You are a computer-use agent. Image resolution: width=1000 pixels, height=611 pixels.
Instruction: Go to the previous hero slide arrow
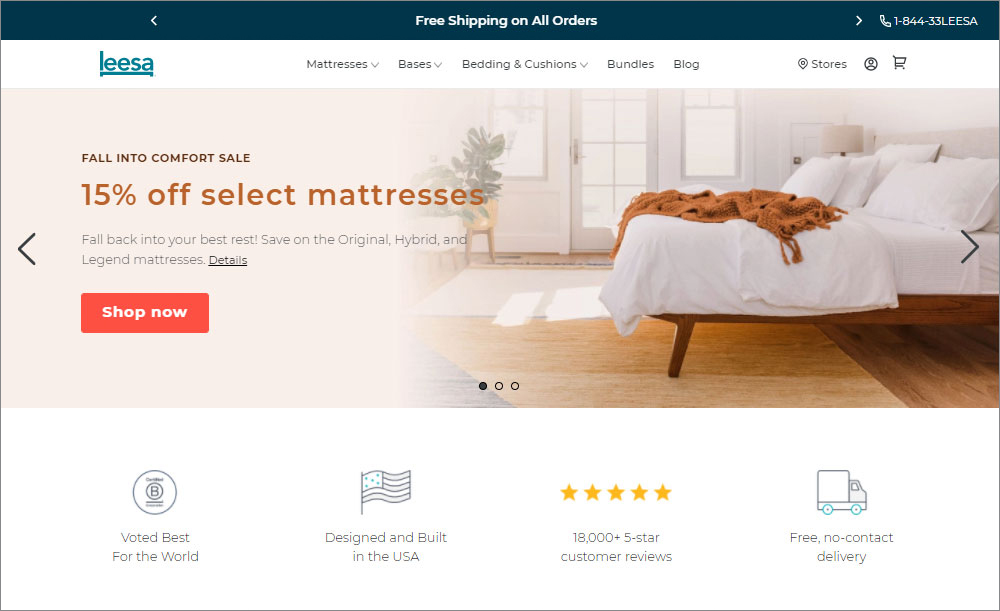click(x=27, y=249)
